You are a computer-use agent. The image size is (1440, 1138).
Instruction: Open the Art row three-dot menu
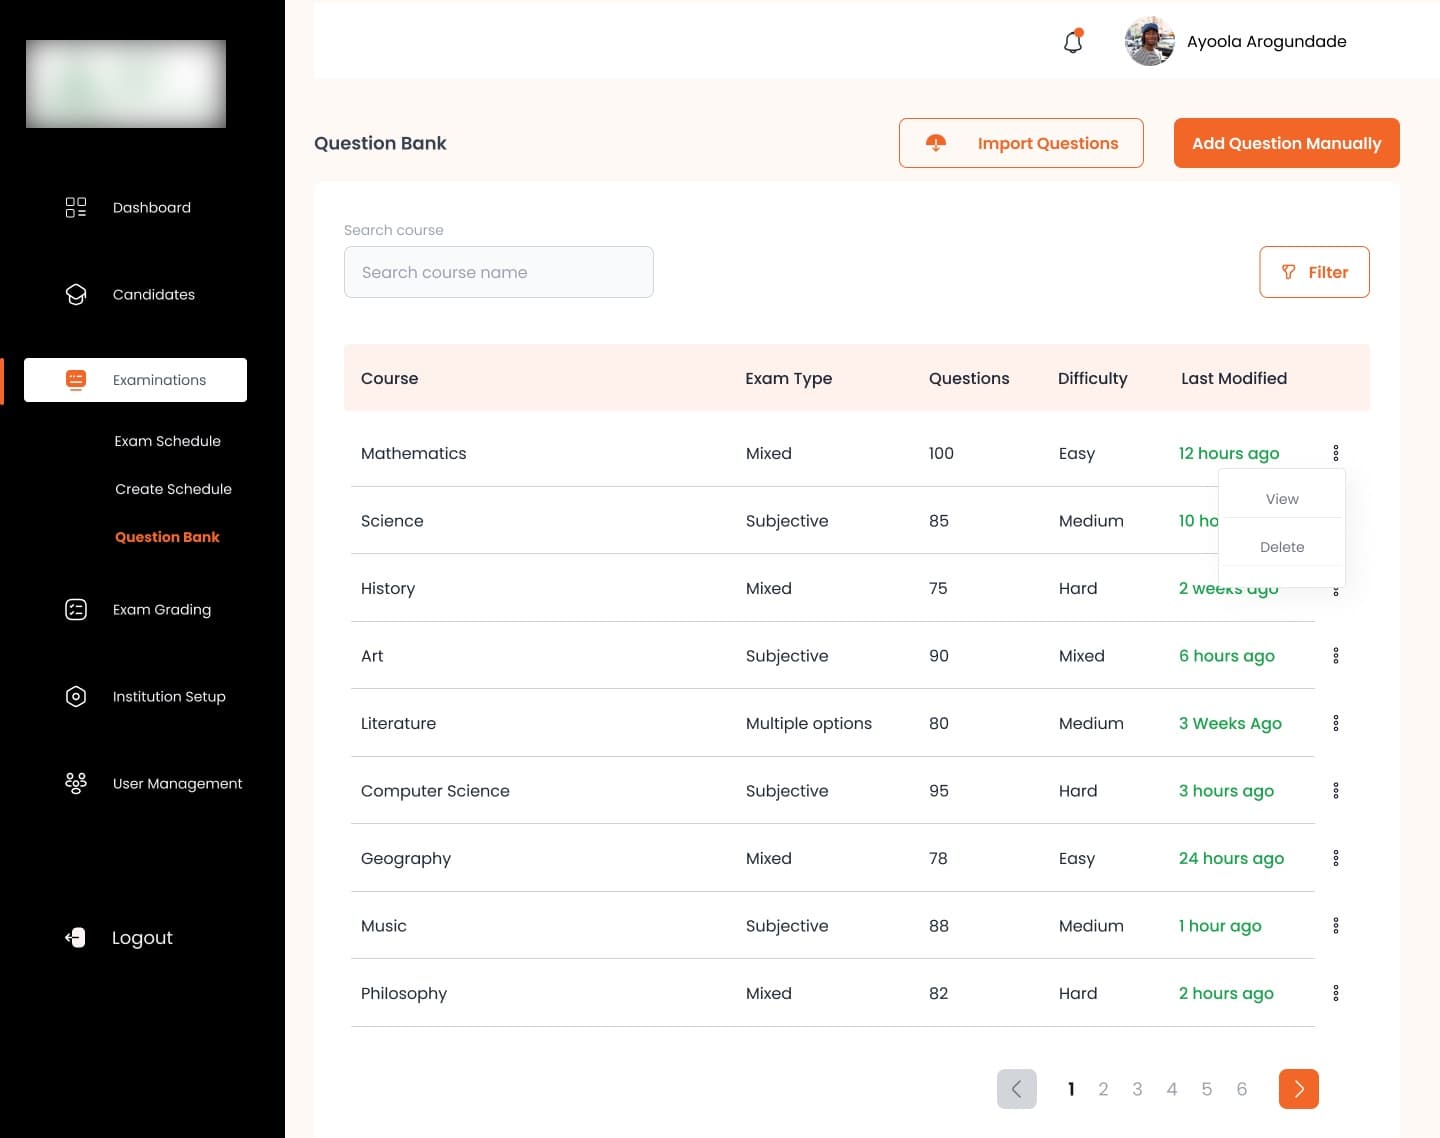point(1335,656)
